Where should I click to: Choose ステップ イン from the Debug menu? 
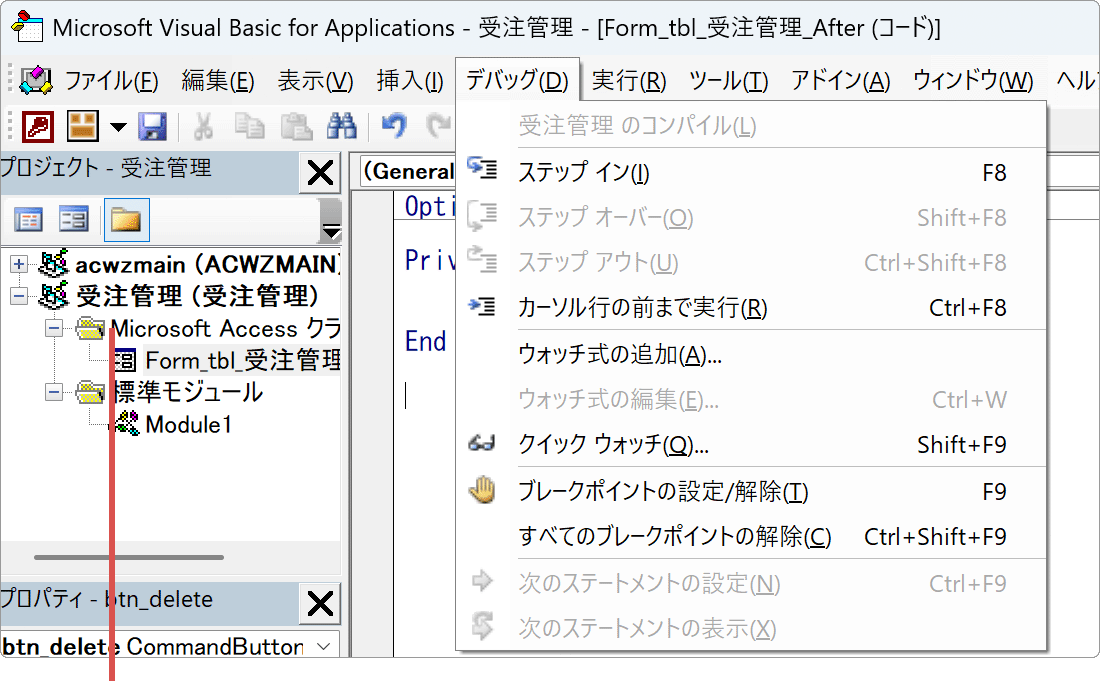click(x=583, y=173)
